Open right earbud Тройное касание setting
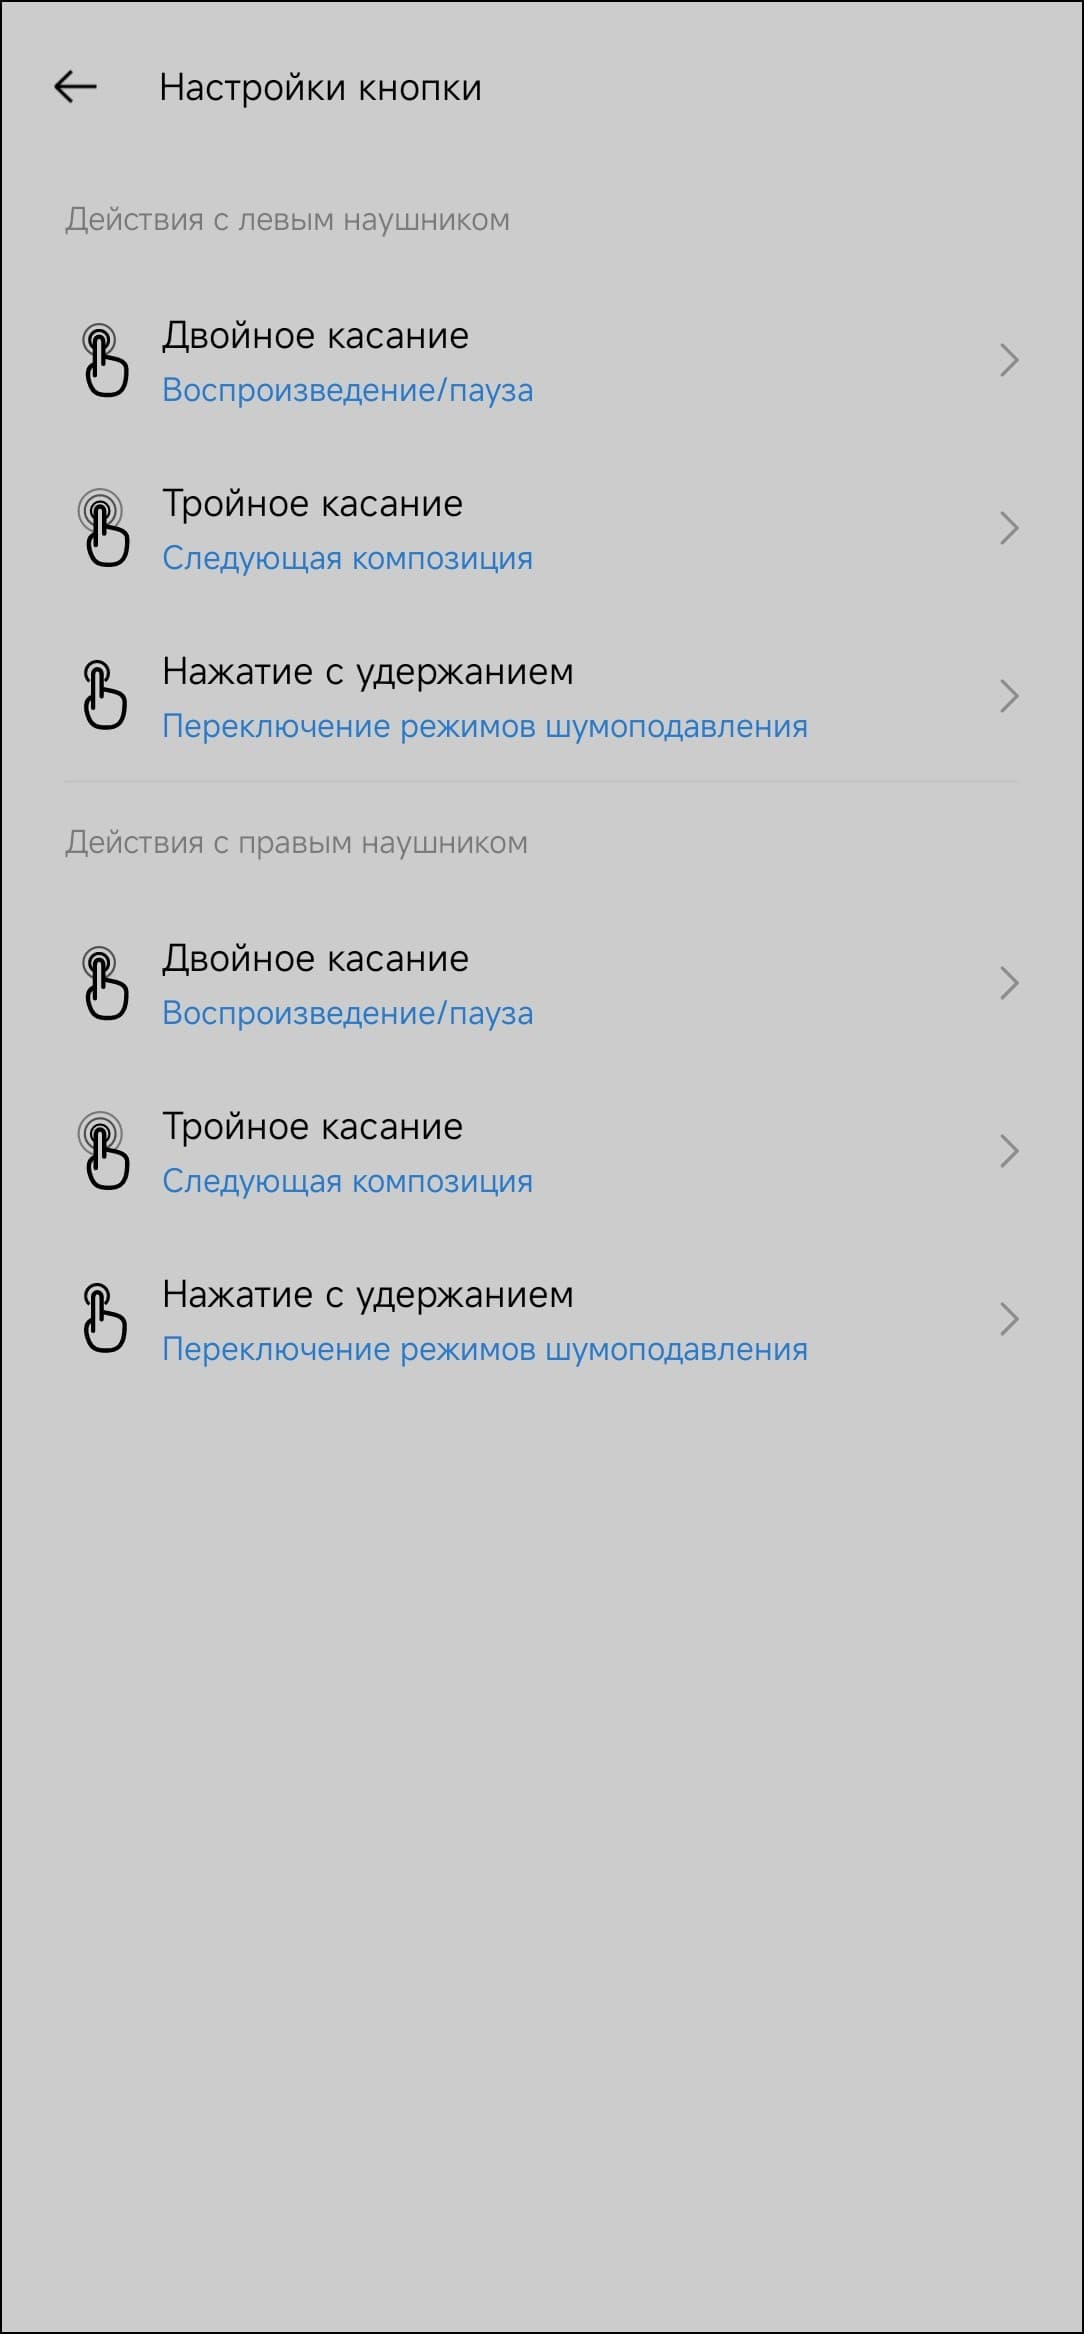1084x2334 pixels. point(542,1151)
